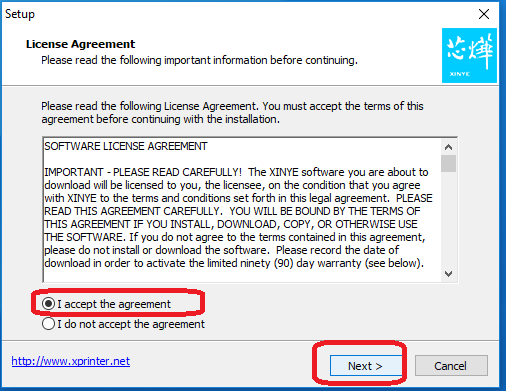This screenshot has height=391, width=506.
Task: Click the 'I accept the agreement' label text
Action: (x=114, y=304)
